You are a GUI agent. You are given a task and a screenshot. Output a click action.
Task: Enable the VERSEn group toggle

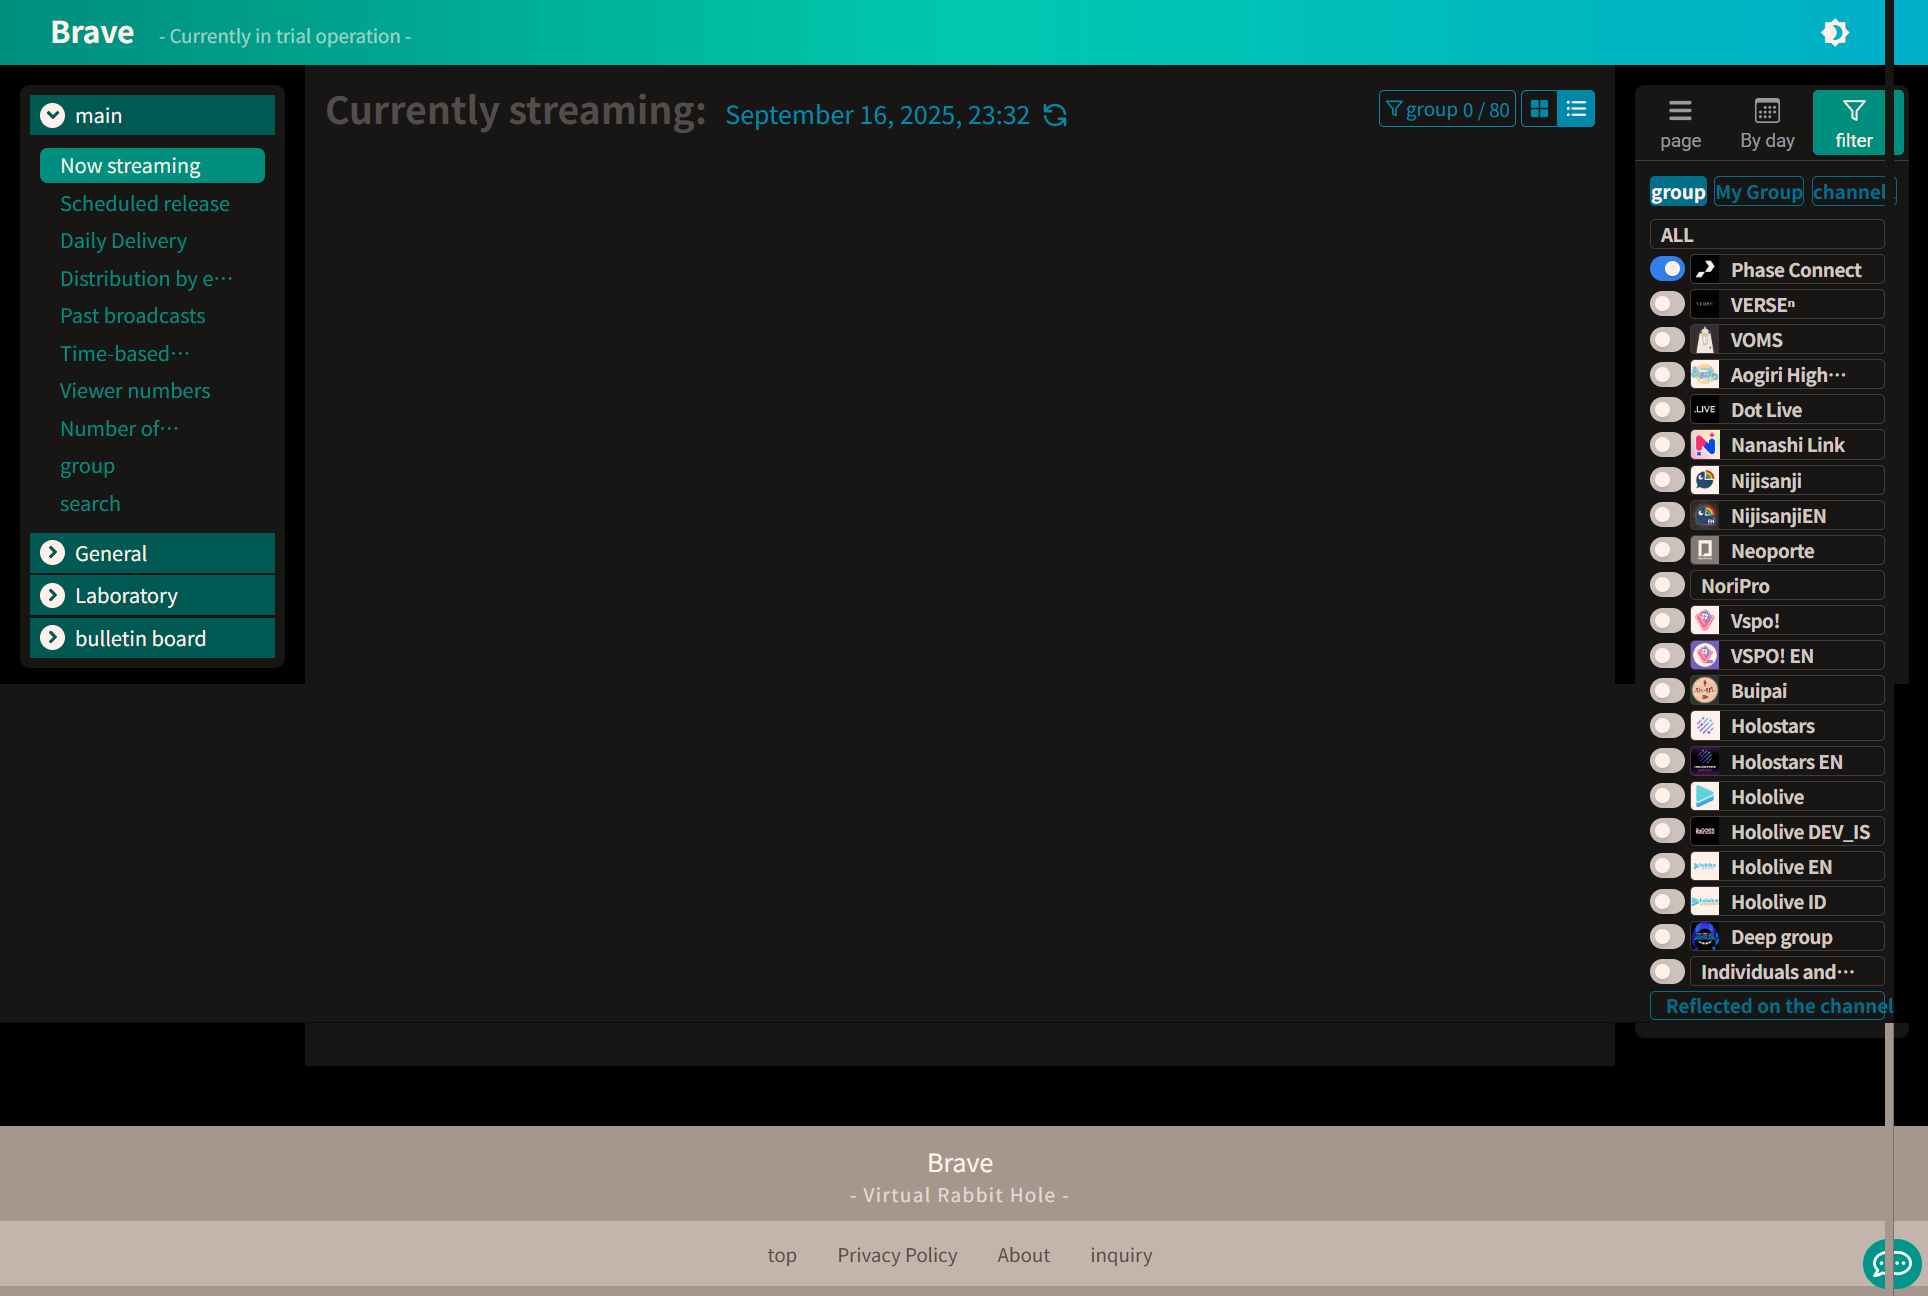1667,304
